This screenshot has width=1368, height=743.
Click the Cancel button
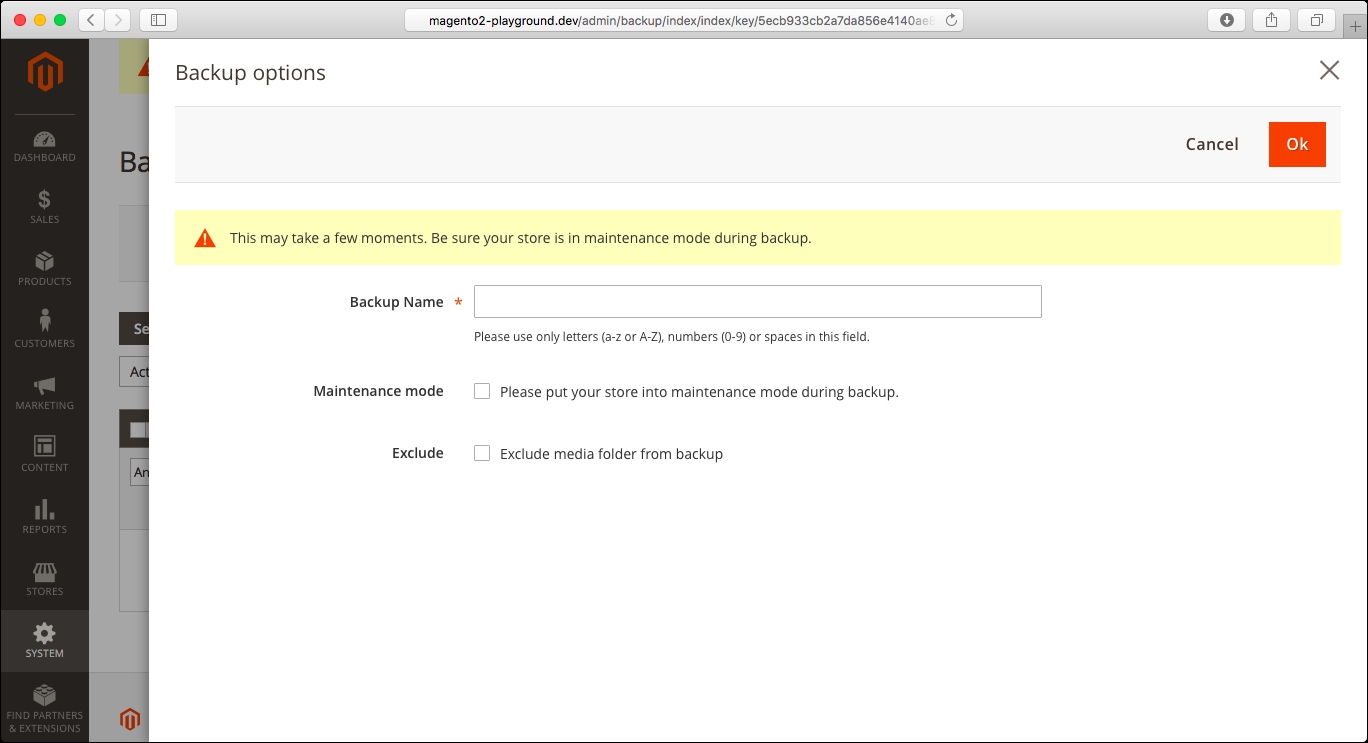(x=1212, y=144)
